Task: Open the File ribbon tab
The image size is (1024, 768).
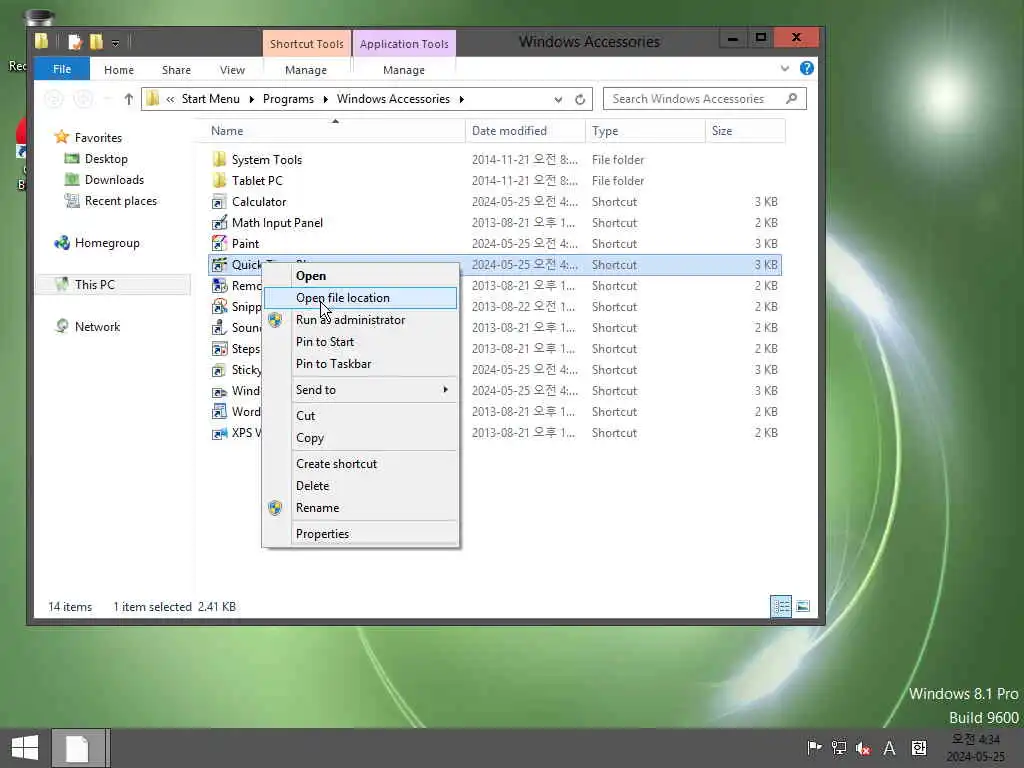Action: coord(62,69)
